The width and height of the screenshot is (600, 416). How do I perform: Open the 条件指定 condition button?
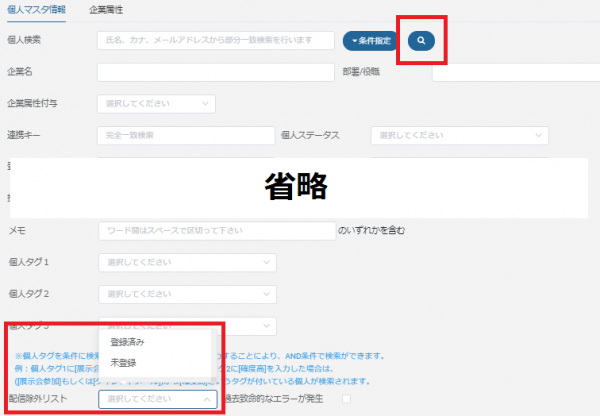tap(370, 41)
